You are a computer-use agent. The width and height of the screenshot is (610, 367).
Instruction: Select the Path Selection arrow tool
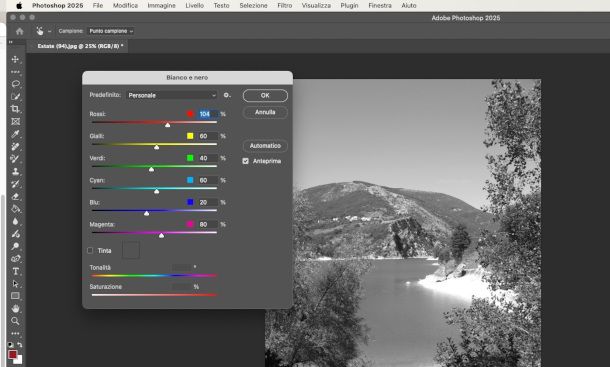click(x=15, y=284)
